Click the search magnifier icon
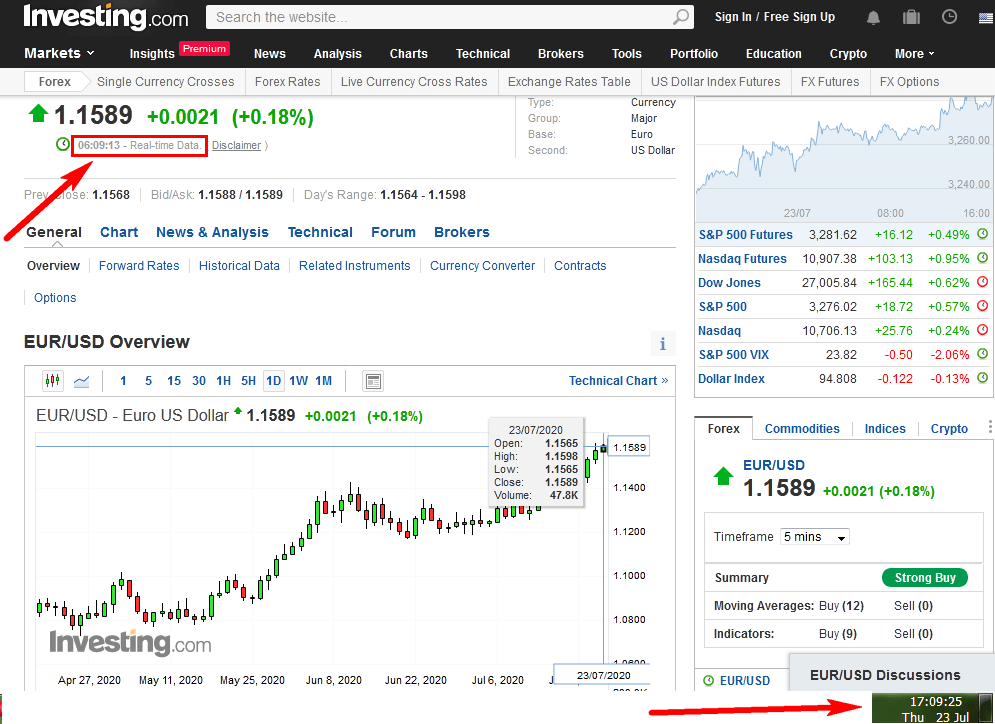Viewport: 995px width, 724px height. (680, 16)
